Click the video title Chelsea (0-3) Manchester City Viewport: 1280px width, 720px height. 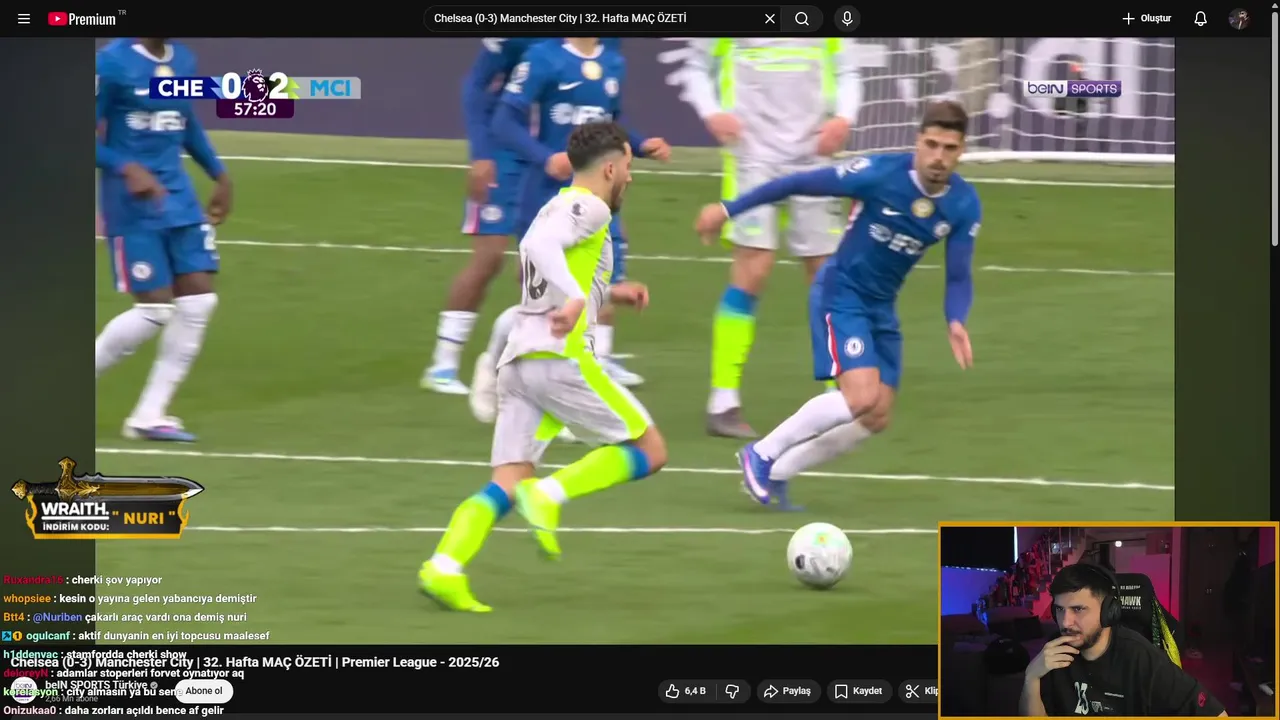point(255,662)
